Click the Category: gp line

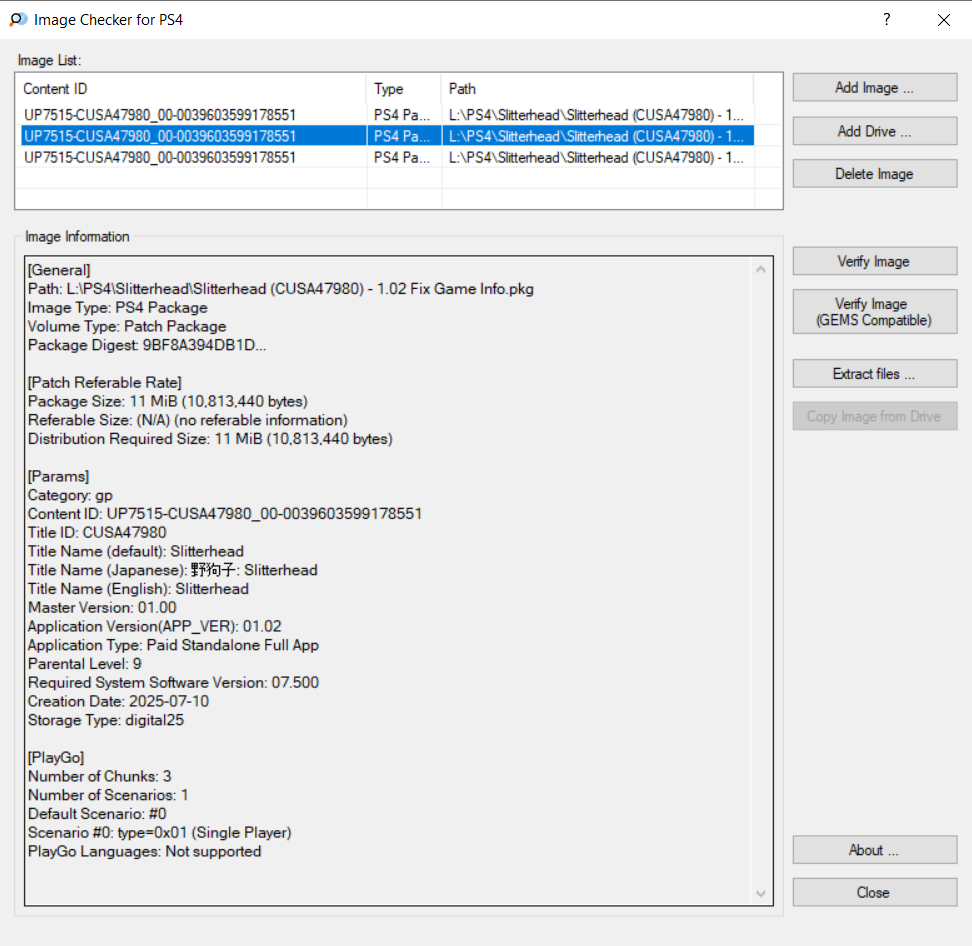click(70, 495)
